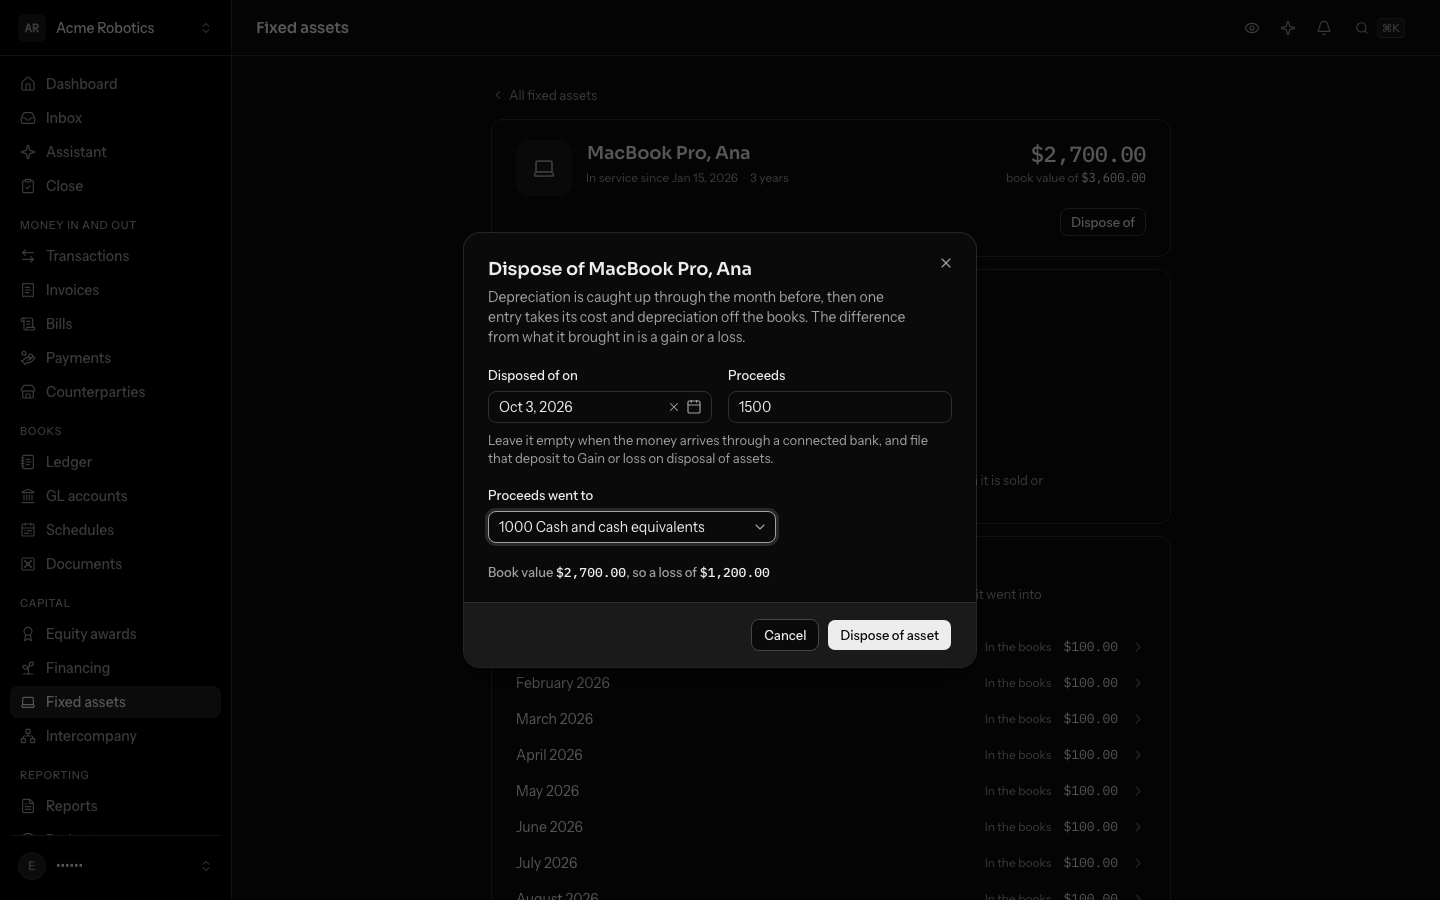Open Financing in the sidebar
The width and height of the screenshot is (1440, 900).
tap(115, 668)
